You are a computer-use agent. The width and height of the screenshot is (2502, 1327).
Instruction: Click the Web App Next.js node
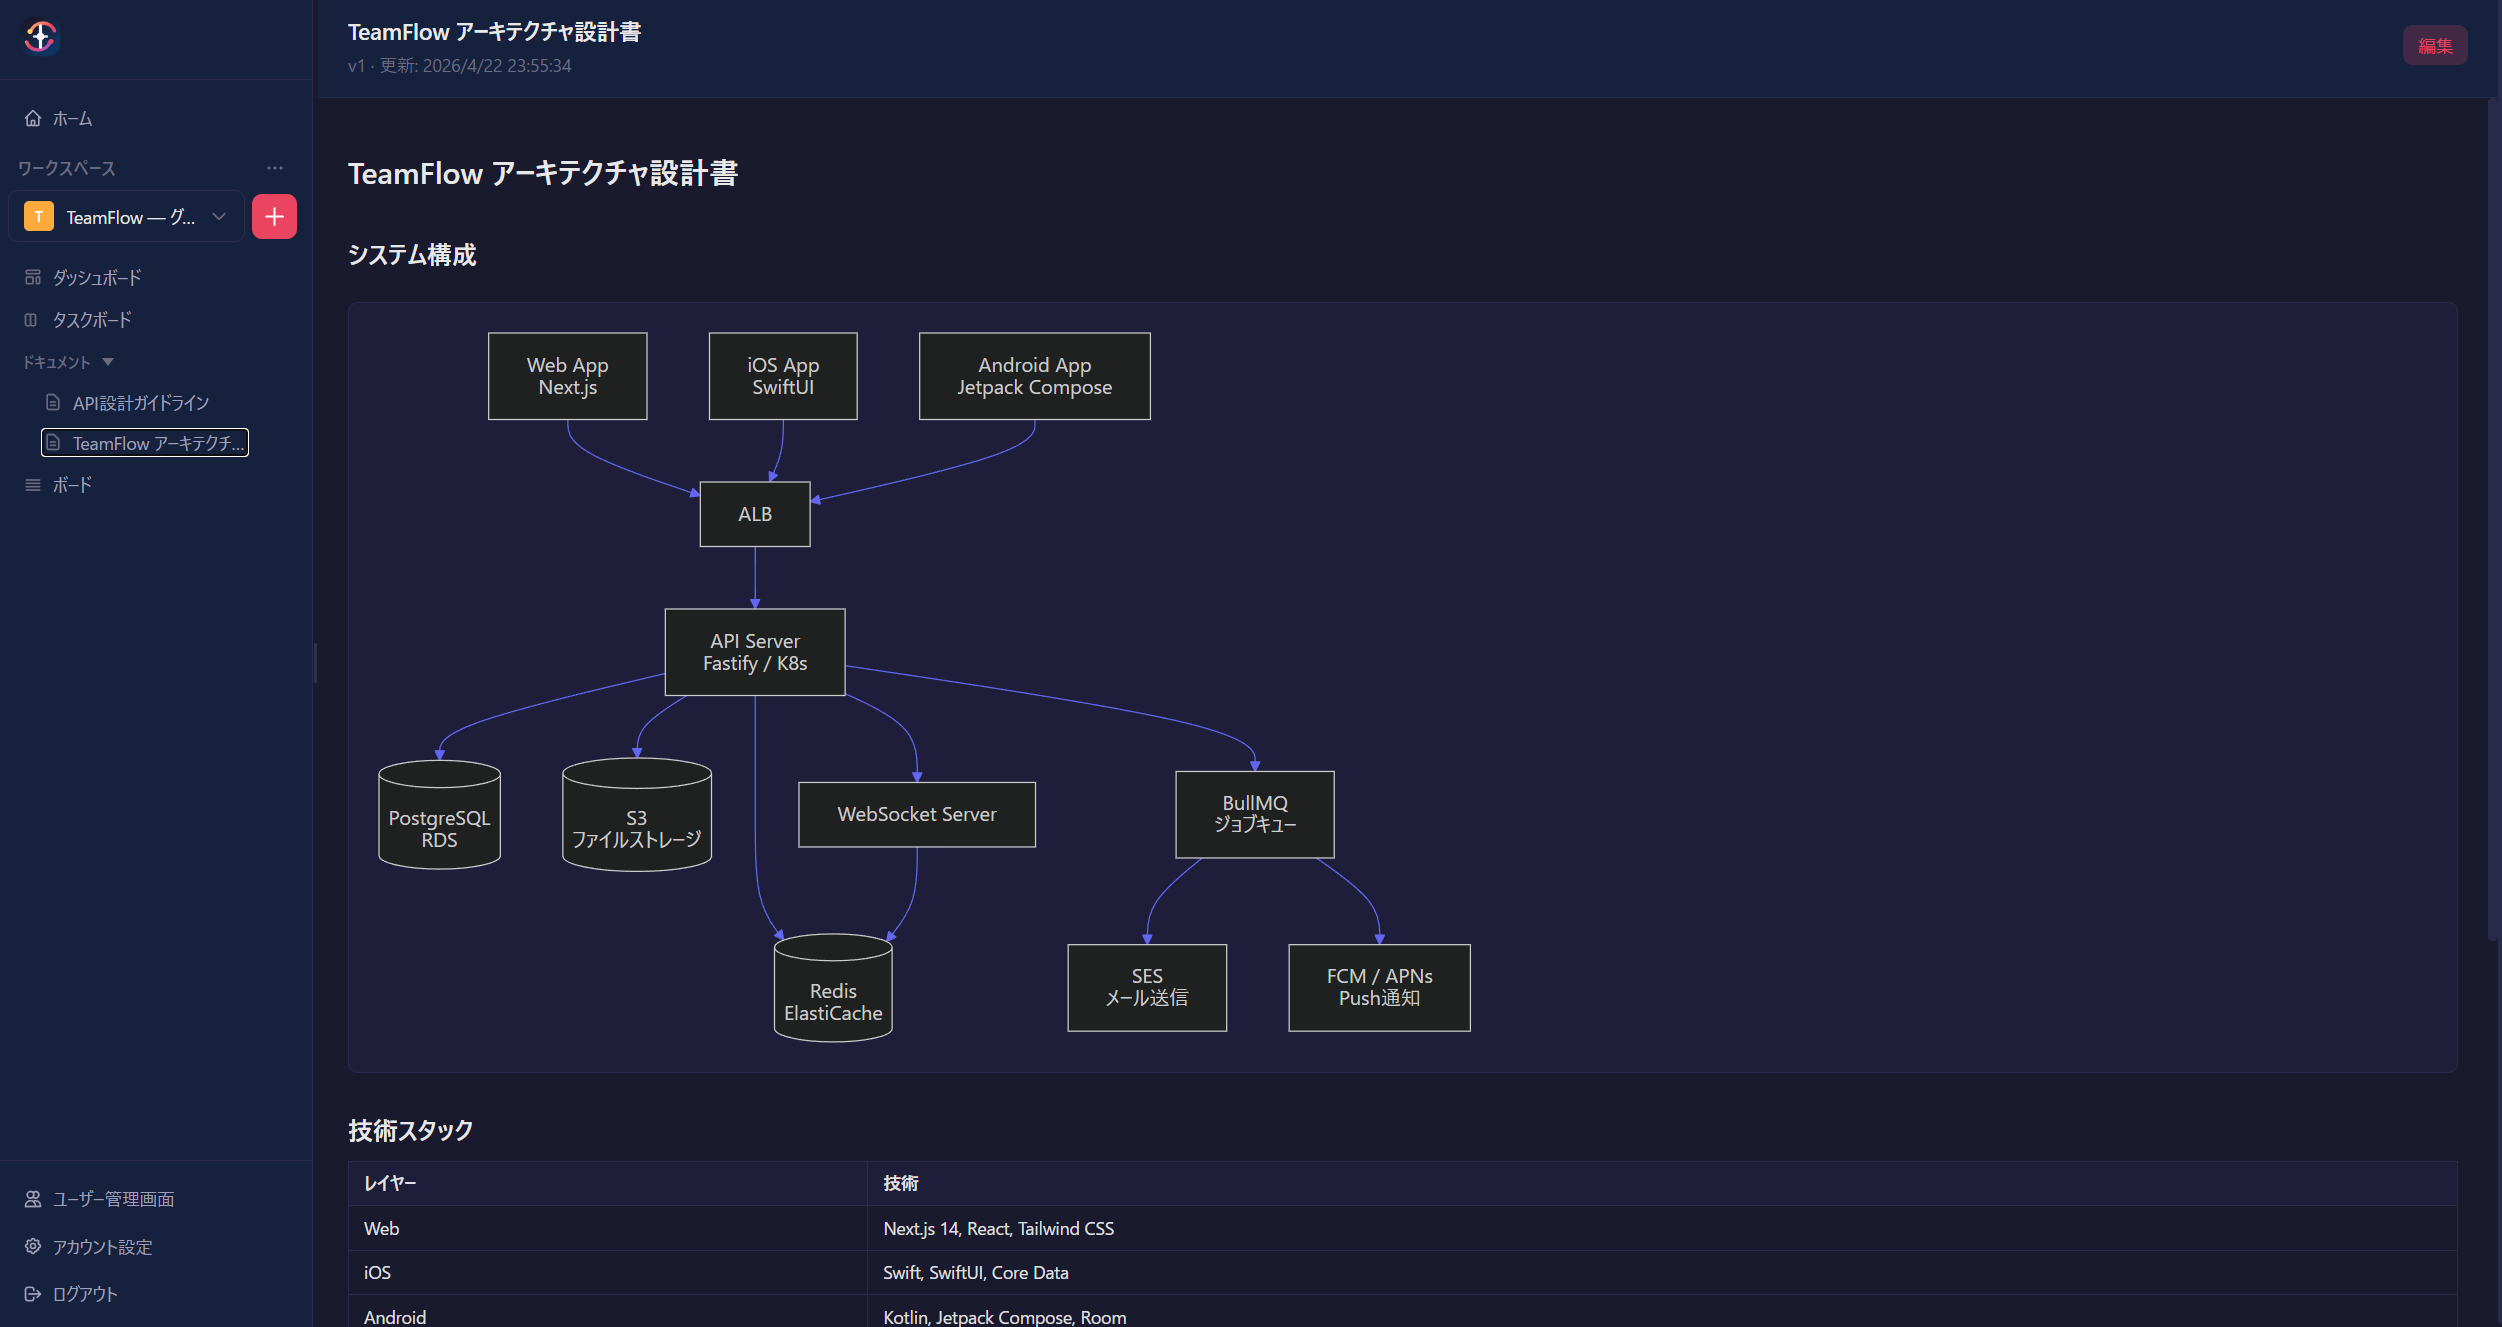567,376
